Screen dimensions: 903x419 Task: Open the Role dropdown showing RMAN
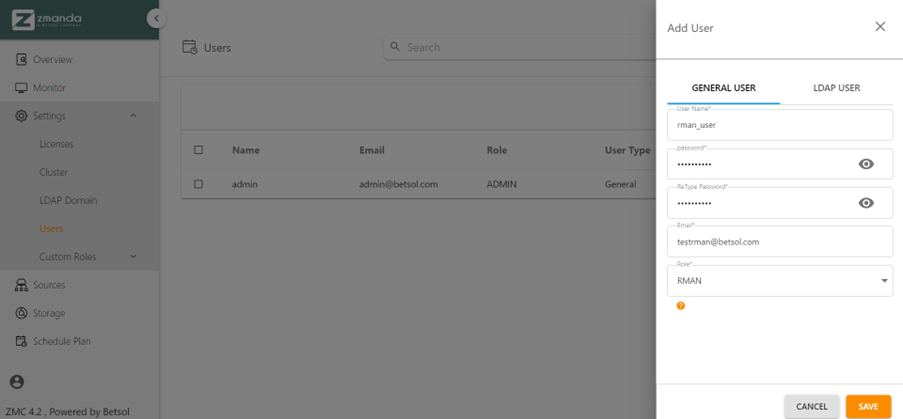(779, 281)
